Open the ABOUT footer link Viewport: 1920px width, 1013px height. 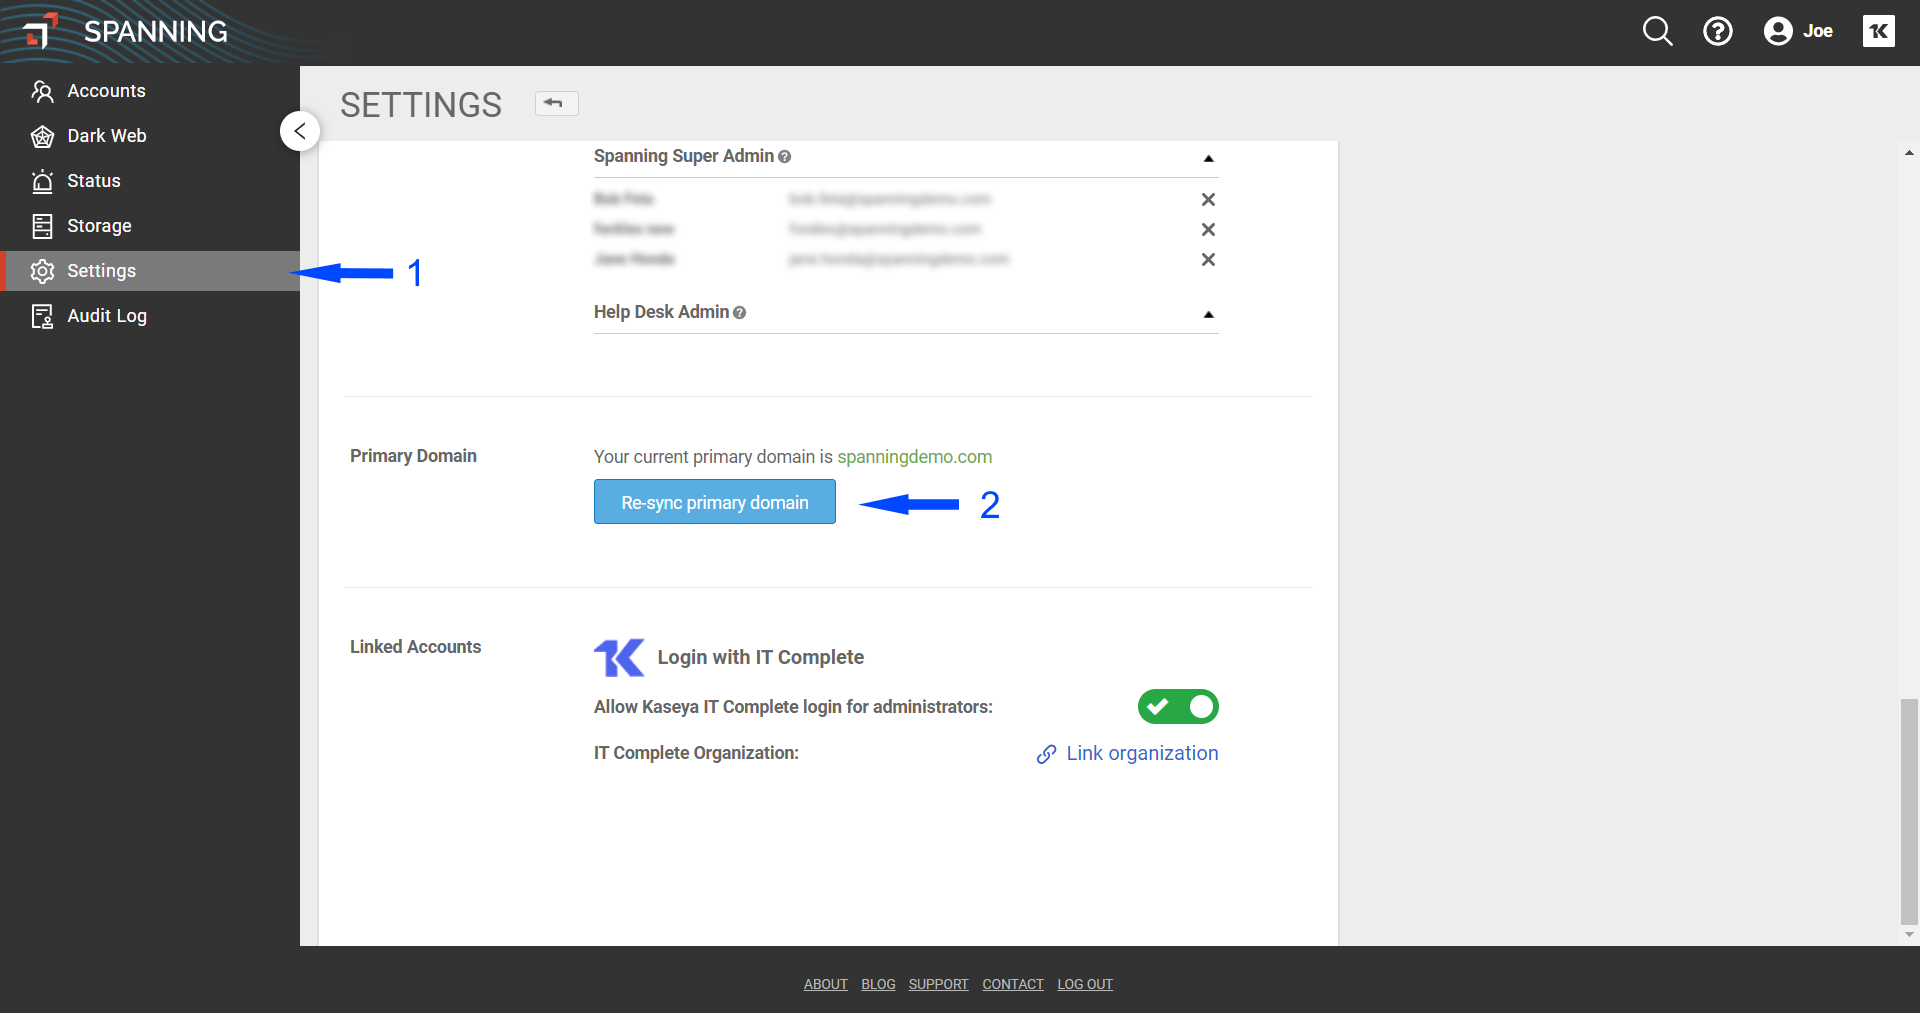tap(825, 984)
